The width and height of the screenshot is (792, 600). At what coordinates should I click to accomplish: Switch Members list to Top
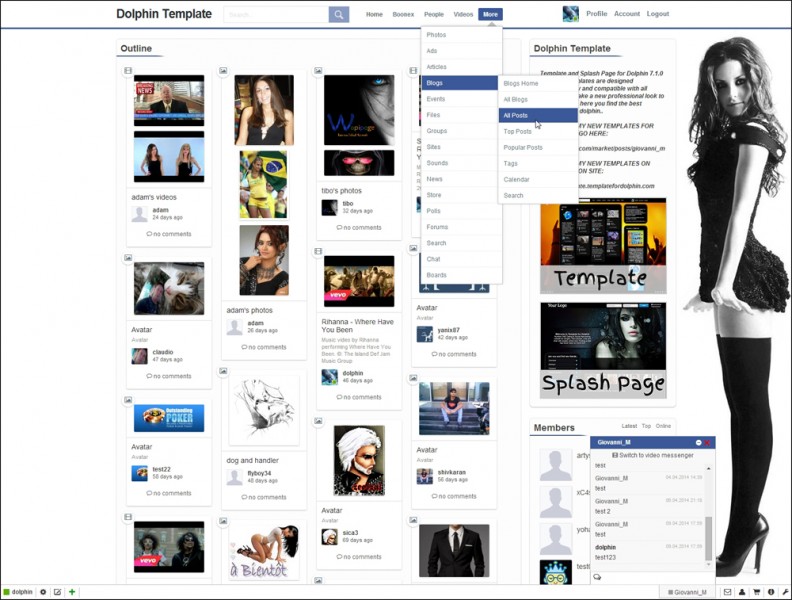coord(646,426)
